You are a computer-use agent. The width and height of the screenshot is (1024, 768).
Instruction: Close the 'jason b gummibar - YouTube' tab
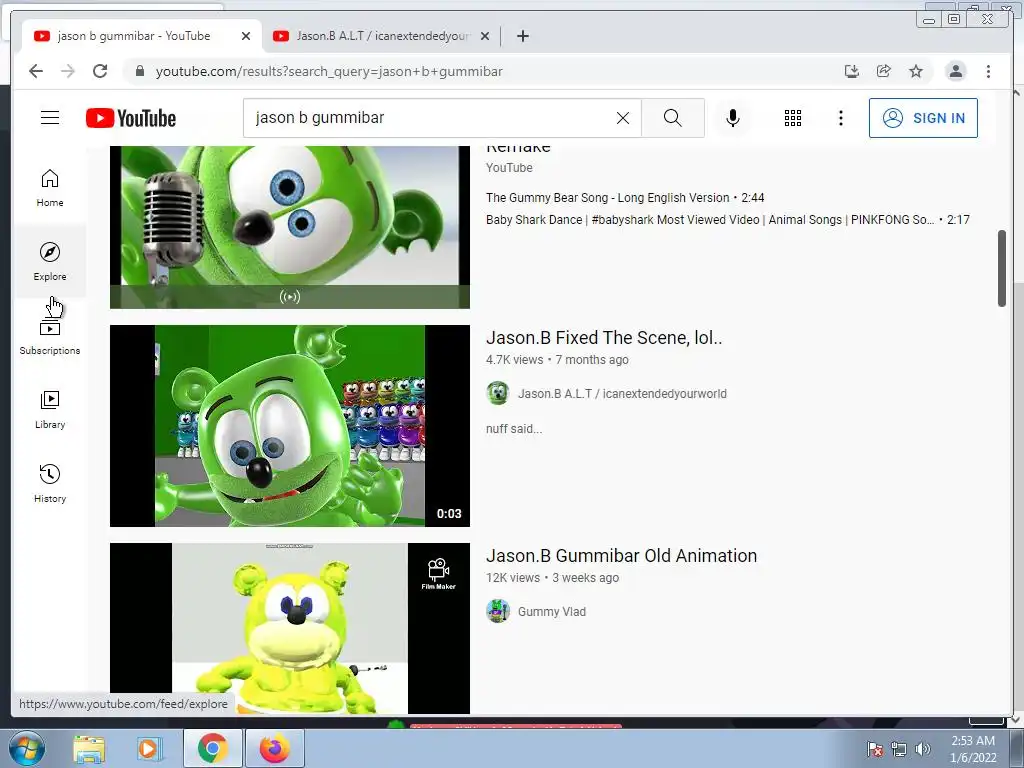(246, 36)
